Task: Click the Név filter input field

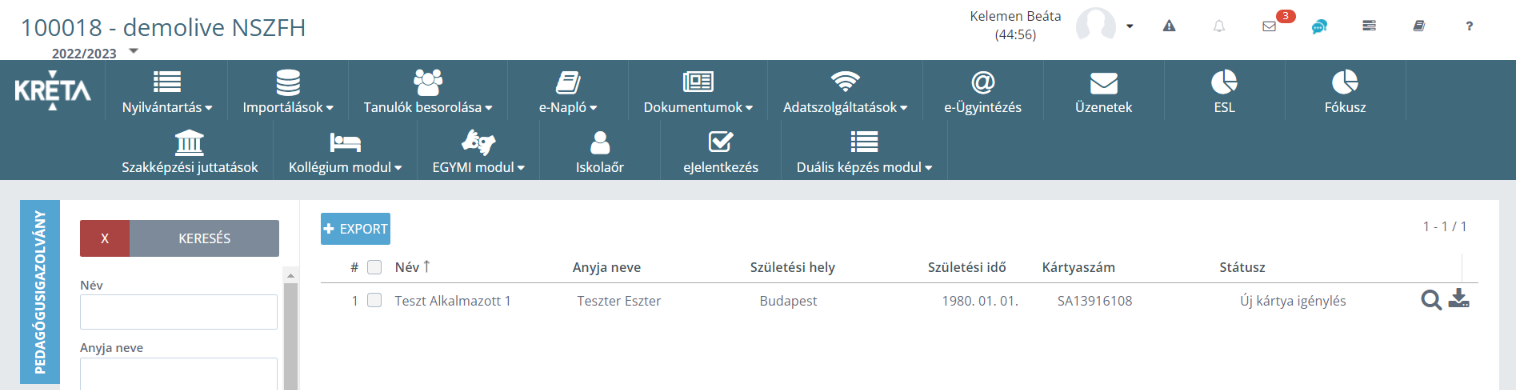Action: coord(179,312)
